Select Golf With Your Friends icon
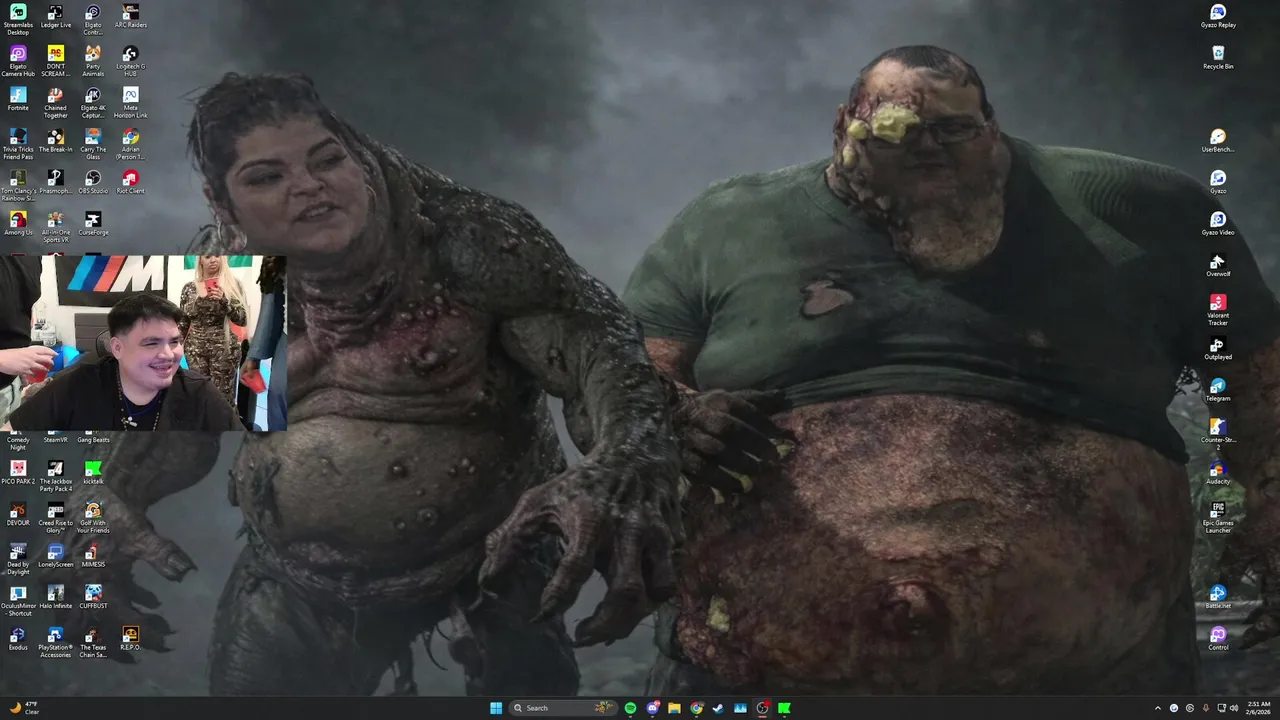This screenshot has height=720, width=1280. [x=93, y=519]
